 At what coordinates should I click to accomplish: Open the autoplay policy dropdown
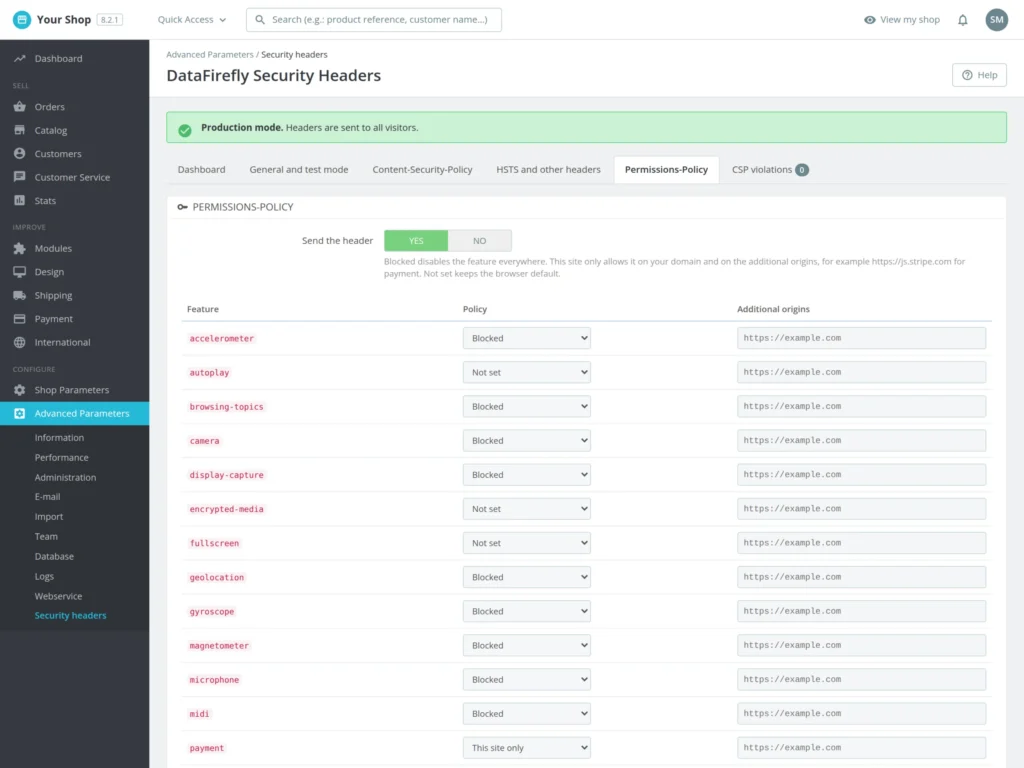pyautogui.click(x=526, y=372)
